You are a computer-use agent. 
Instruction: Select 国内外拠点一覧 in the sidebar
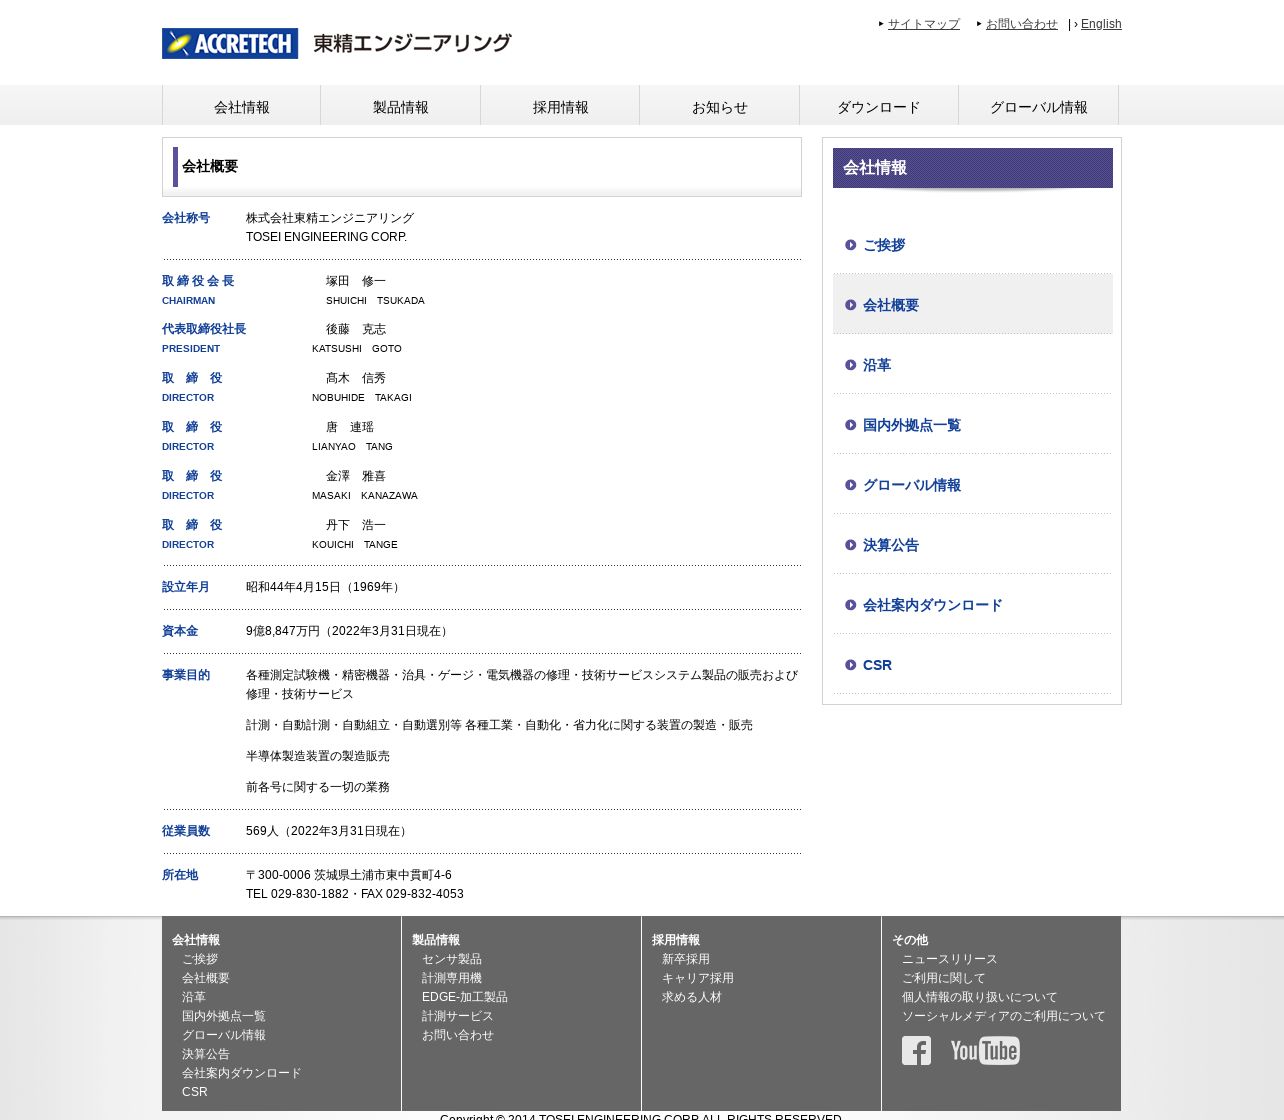(972, 425)
